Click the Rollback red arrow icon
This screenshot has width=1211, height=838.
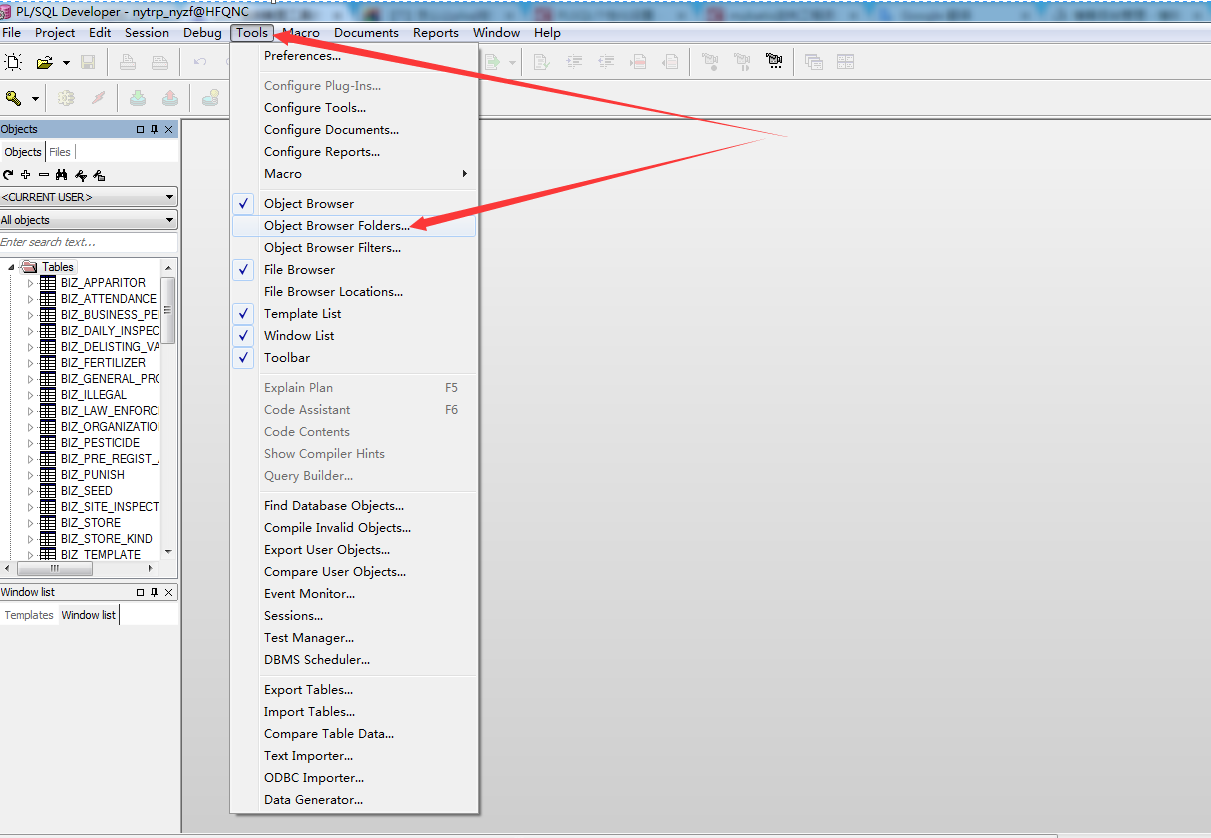tap(170, 98)
